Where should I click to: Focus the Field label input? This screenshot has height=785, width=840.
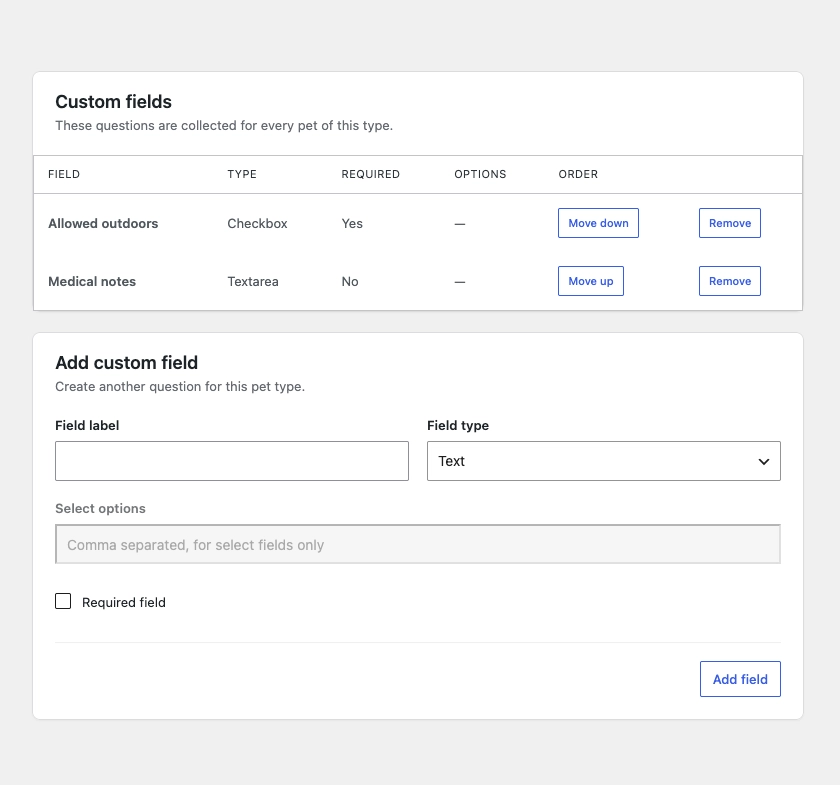[x=232, y=461]
